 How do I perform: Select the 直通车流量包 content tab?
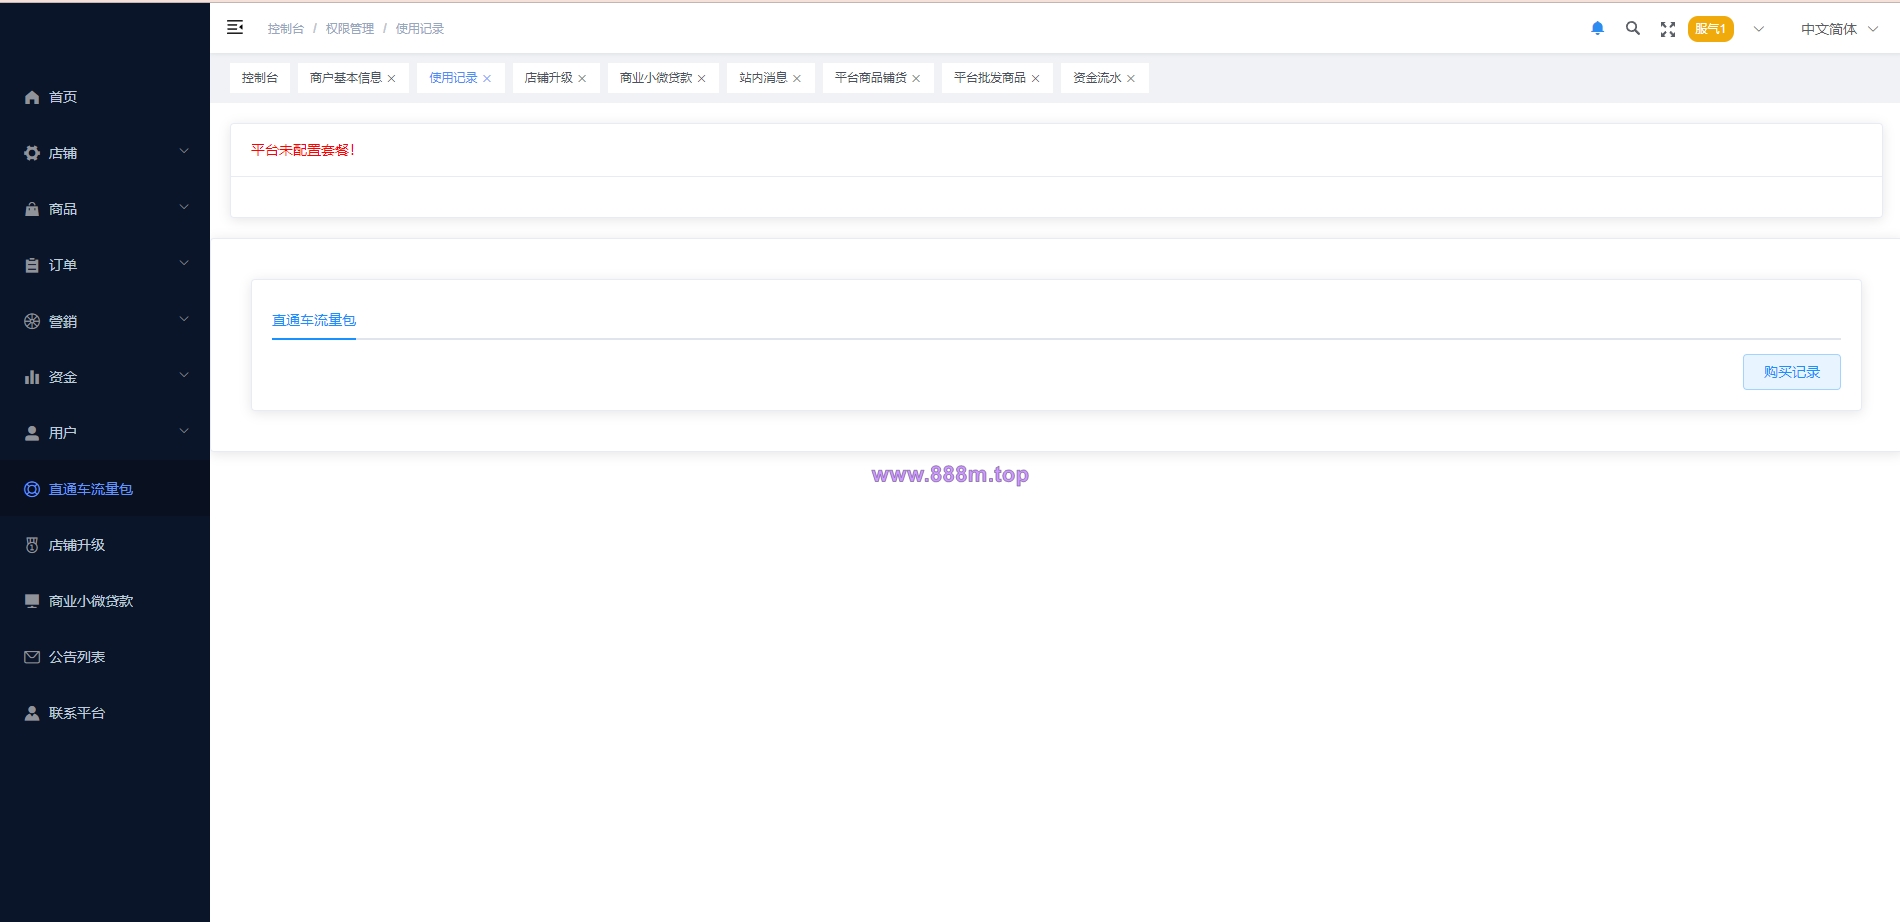point(314,320)
